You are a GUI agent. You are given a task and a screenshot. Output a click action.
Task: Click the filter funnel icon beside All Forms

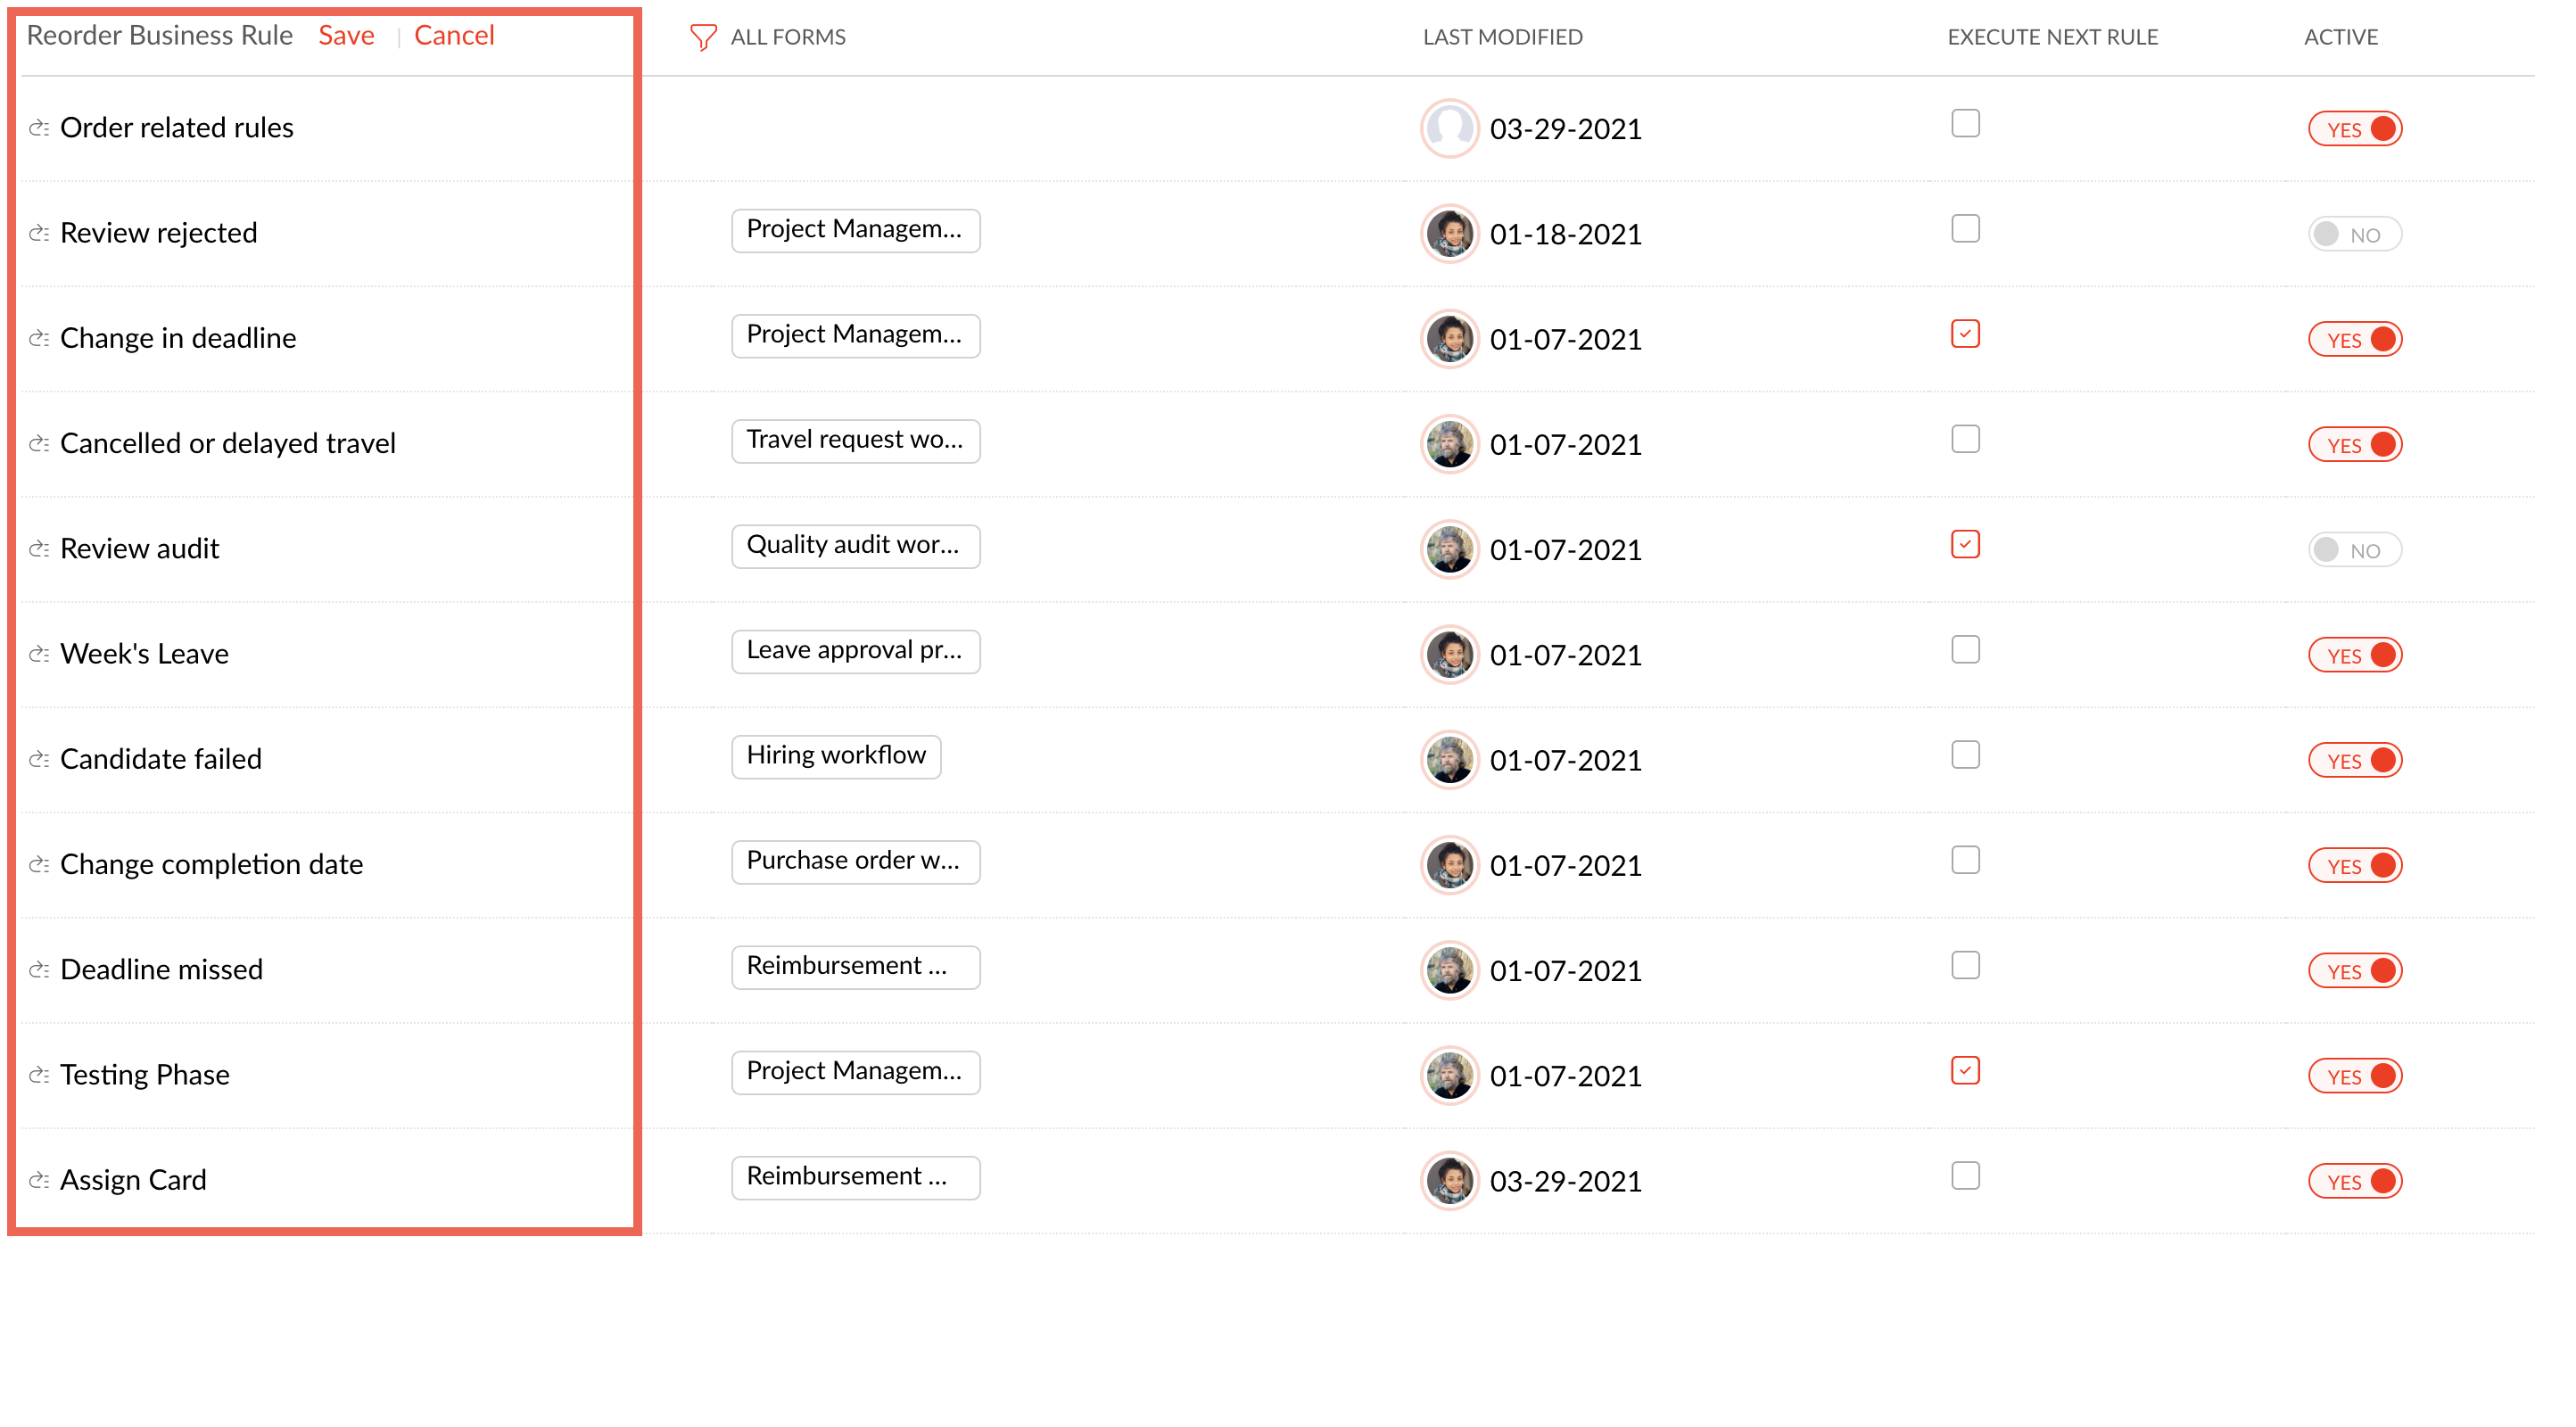point(702,37)
